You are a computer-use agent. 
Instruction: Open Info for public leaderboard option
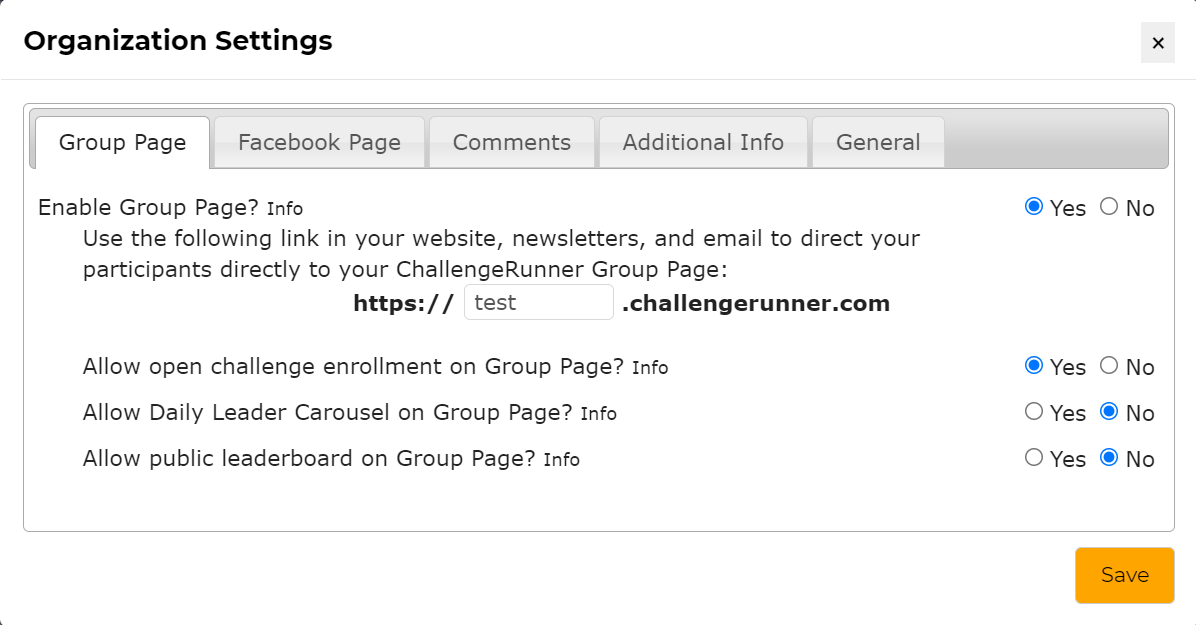563,460
